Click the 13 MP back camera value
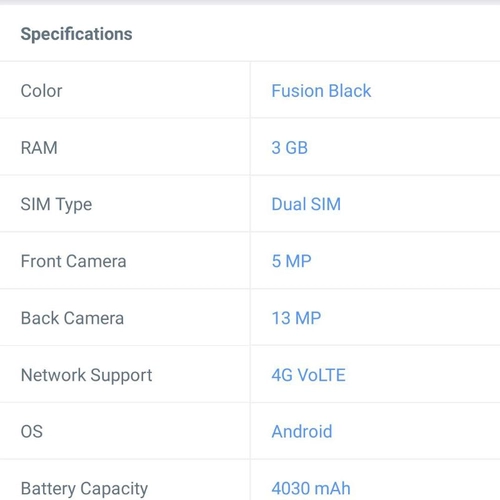Screen dimensions: 500x500 [x=296, y=318]
